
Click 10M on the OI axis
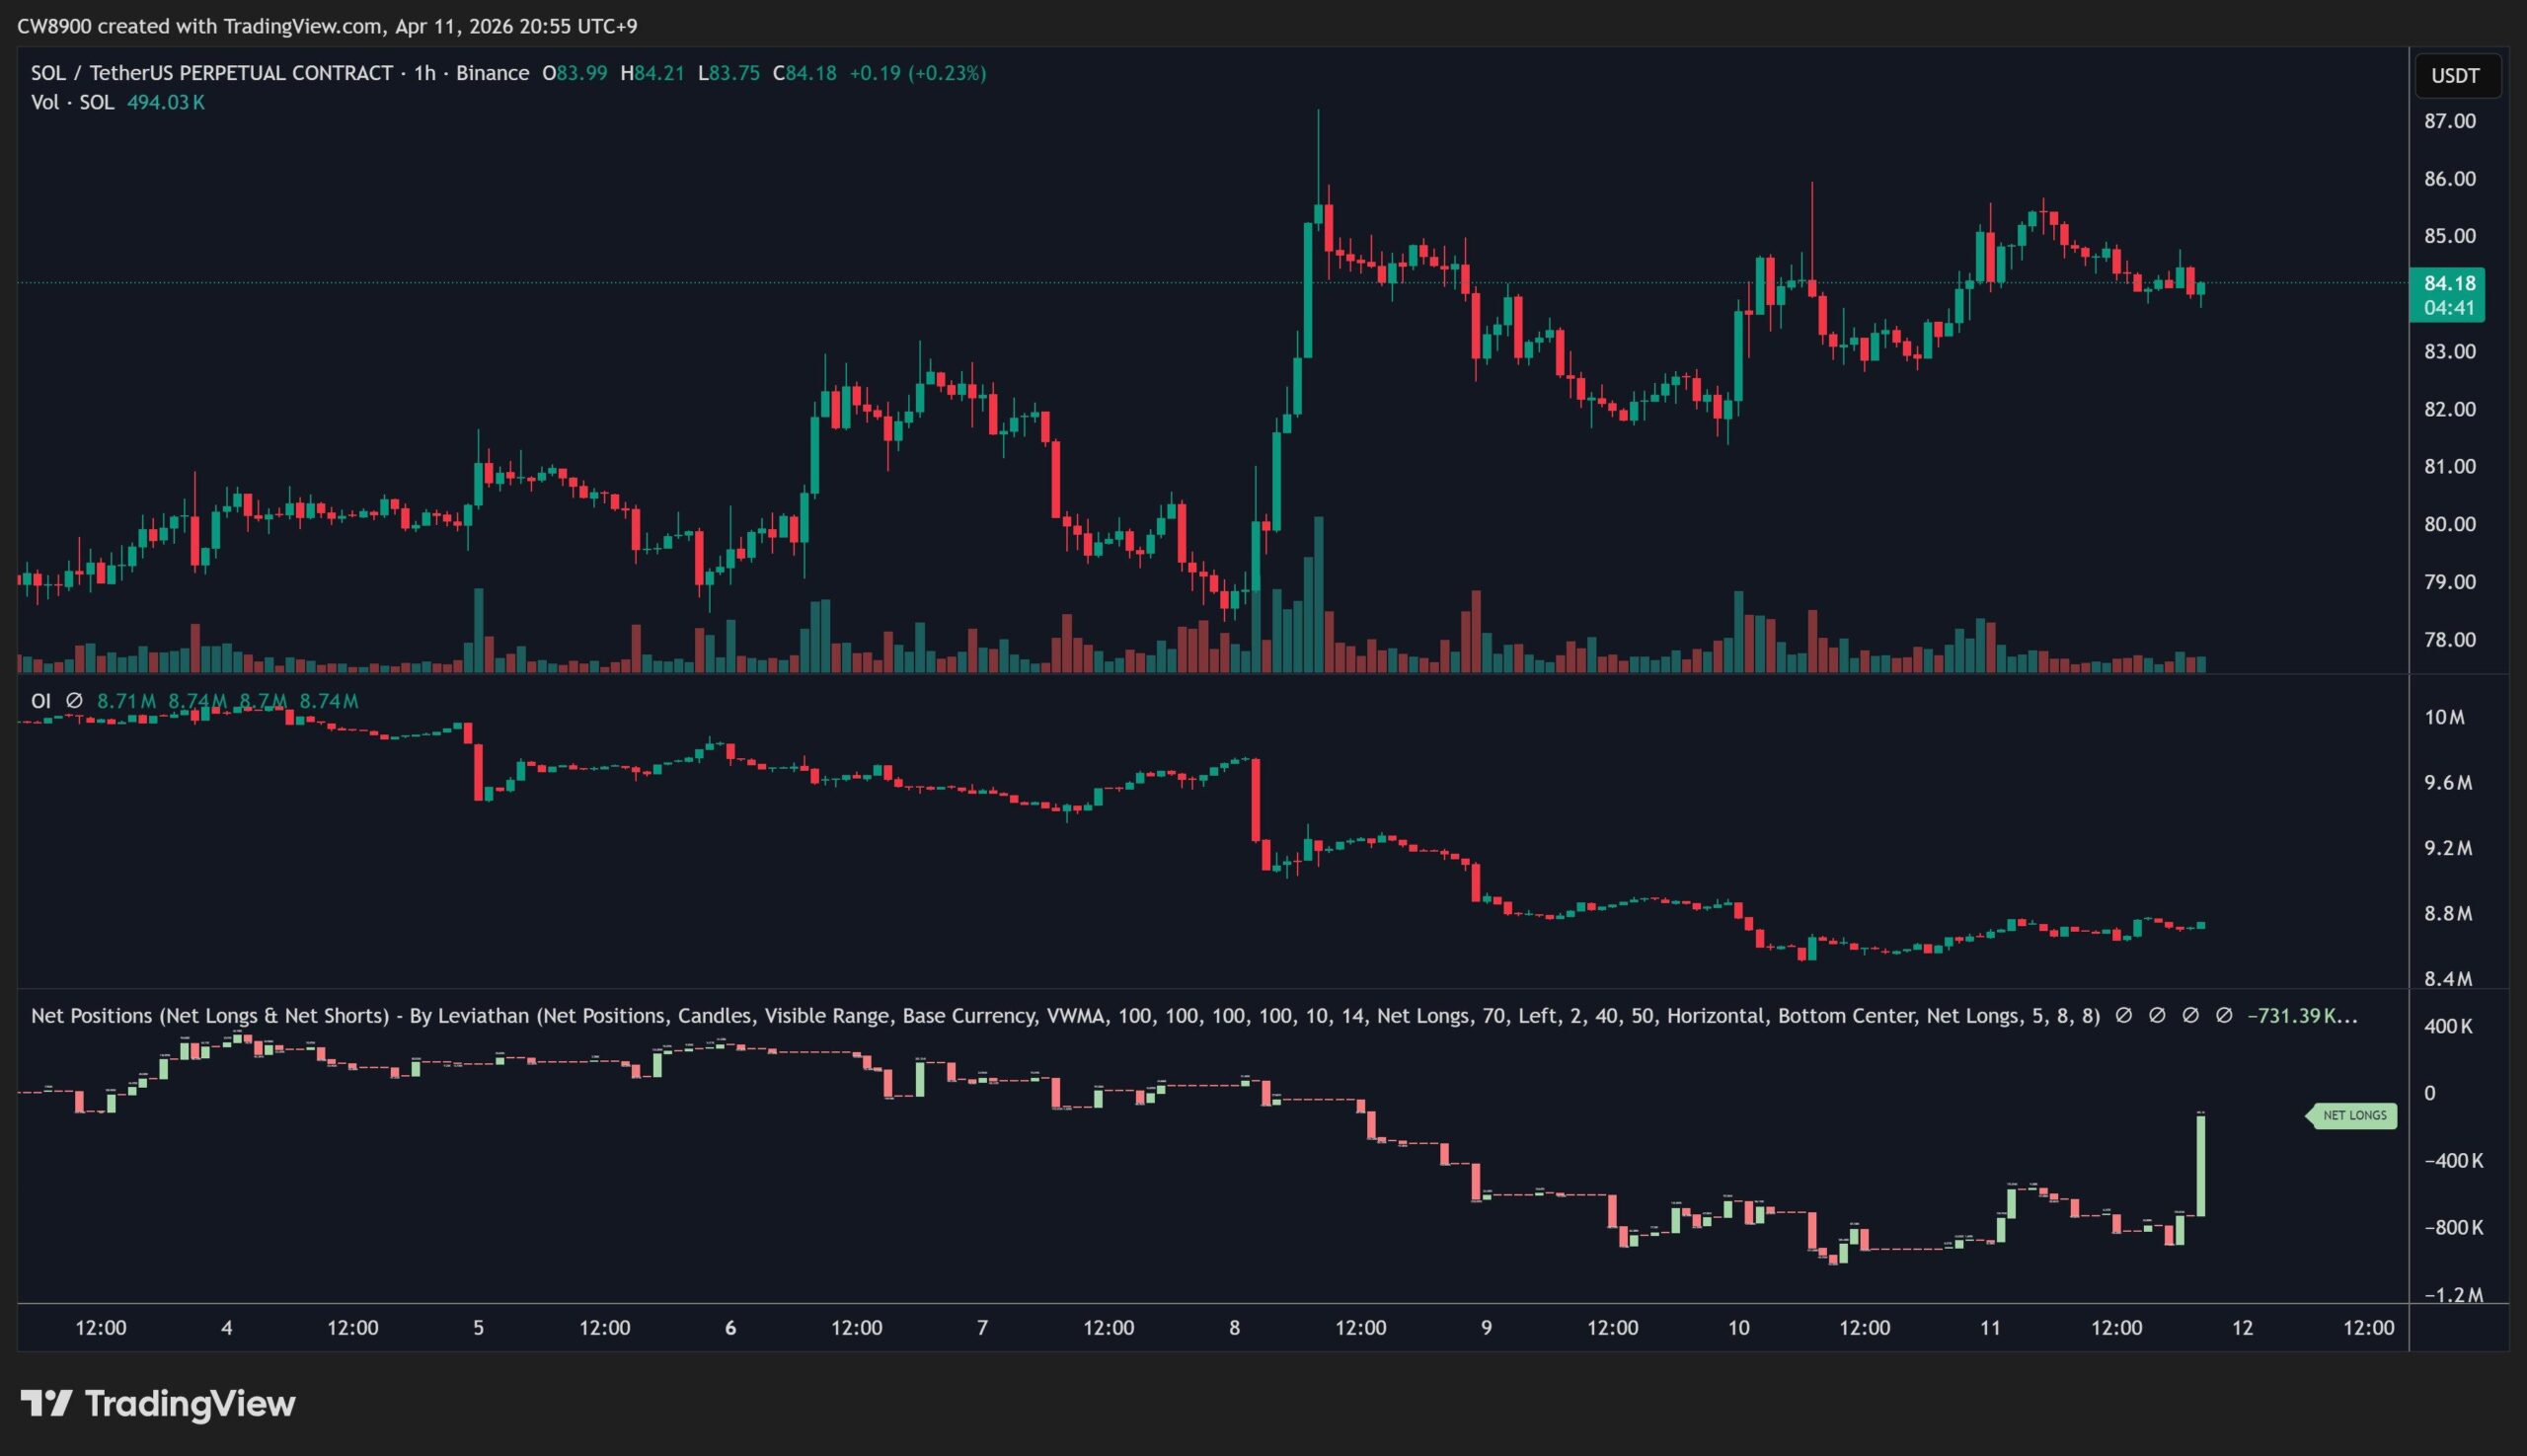click(x=2444, y=717)
